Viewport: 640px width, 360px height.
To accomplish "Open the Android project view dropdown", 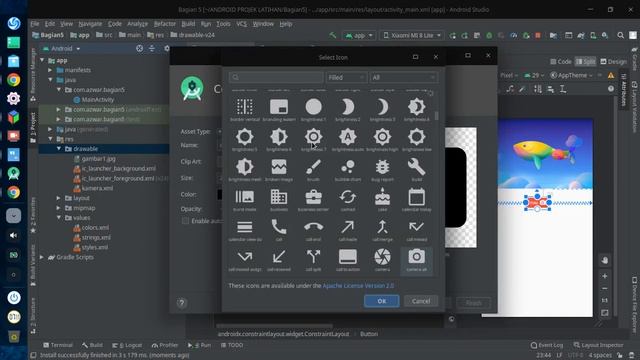I will coord(62,48).
